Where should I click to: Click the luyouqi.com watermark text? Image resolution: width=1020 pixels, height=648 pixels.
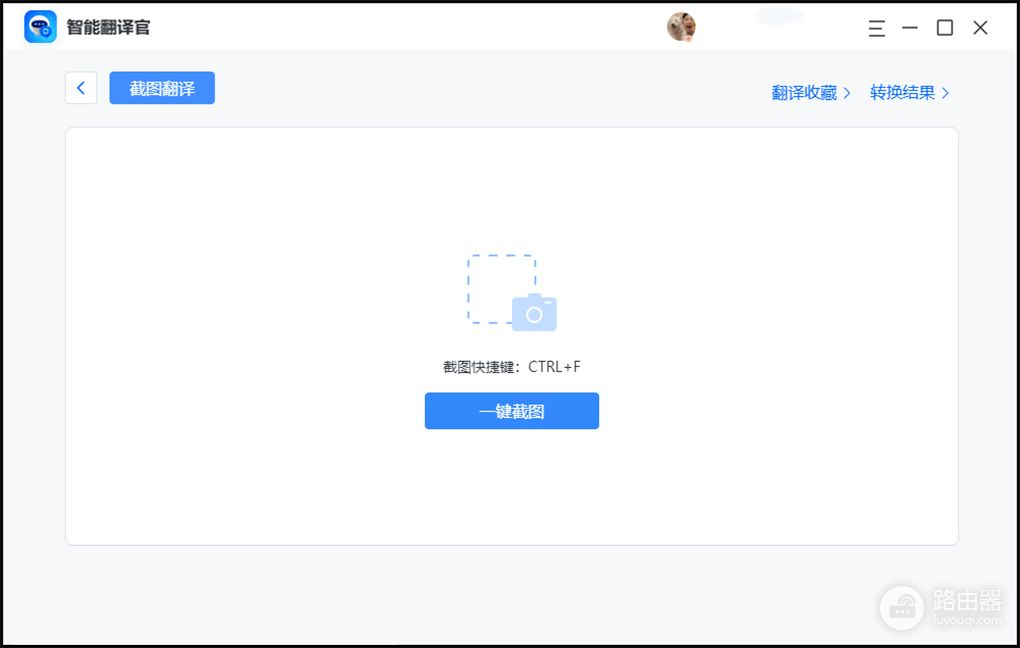967,620
